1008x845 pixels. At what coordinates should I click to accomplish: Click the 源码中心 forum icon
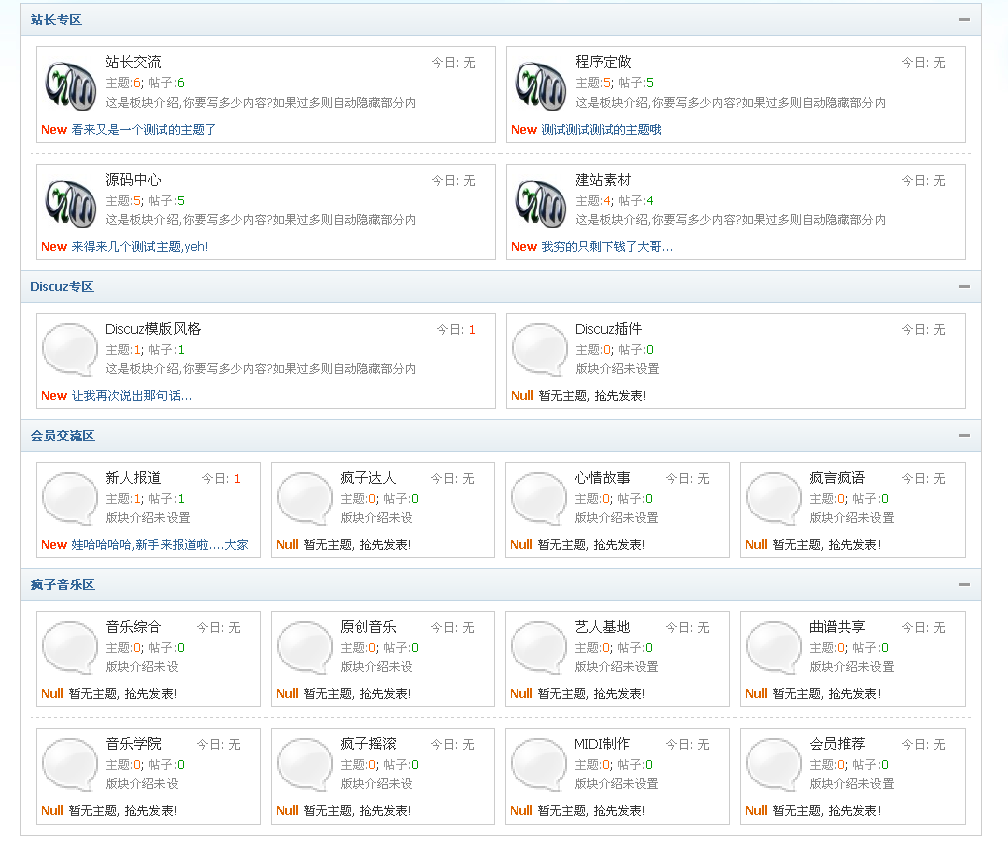pyautogui.click(x=71, y=203)
